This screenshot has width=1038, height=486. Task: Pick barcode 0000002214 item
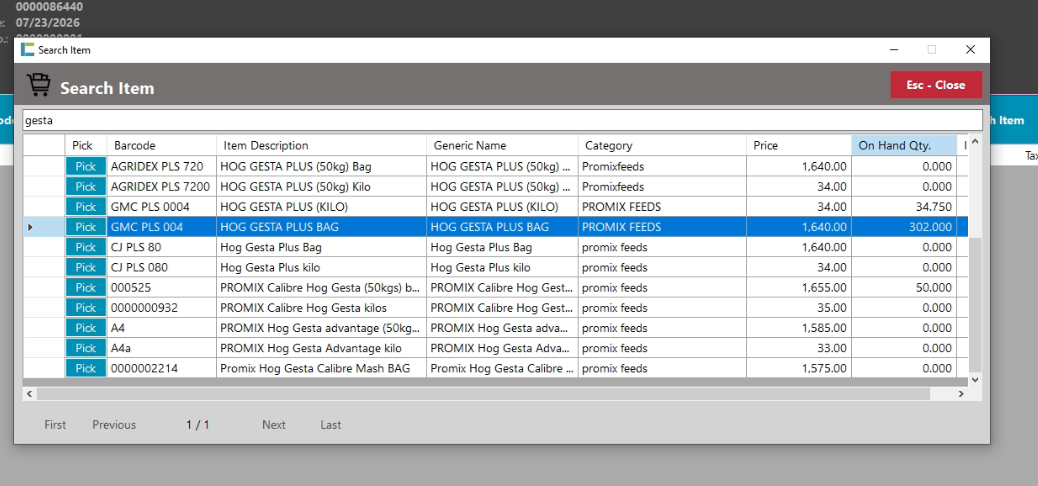(85, 368)
